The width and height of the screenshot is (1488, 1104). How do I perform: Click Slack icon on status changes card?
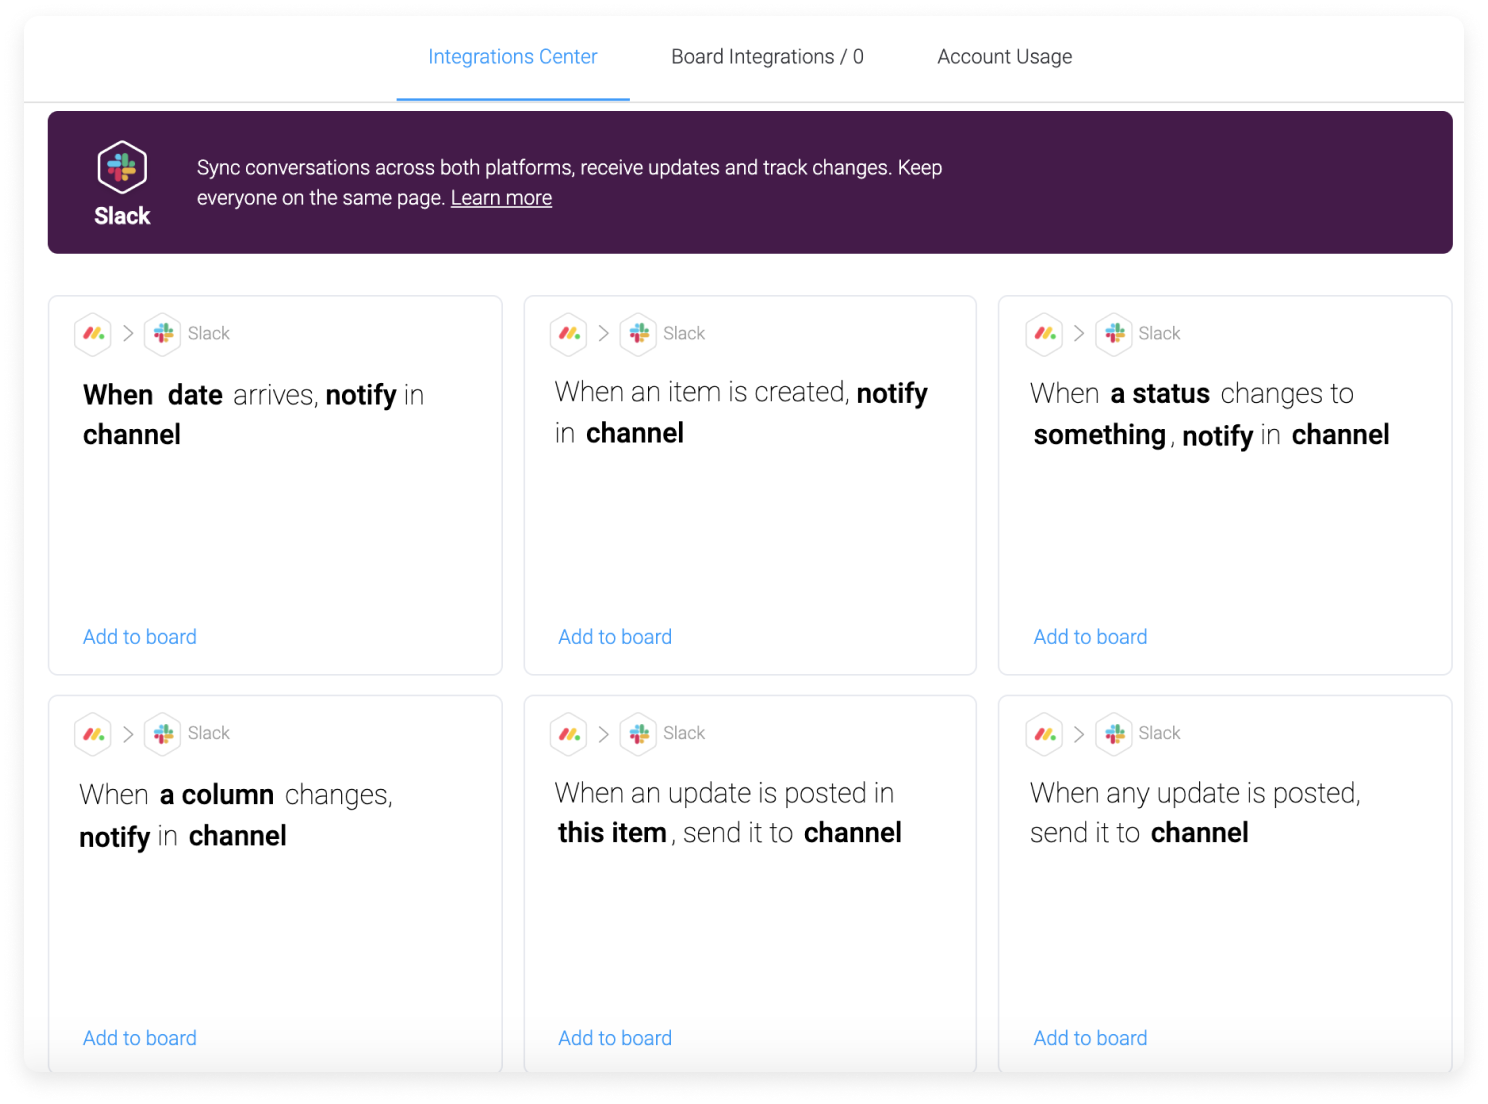click(x=1114, y=334)
